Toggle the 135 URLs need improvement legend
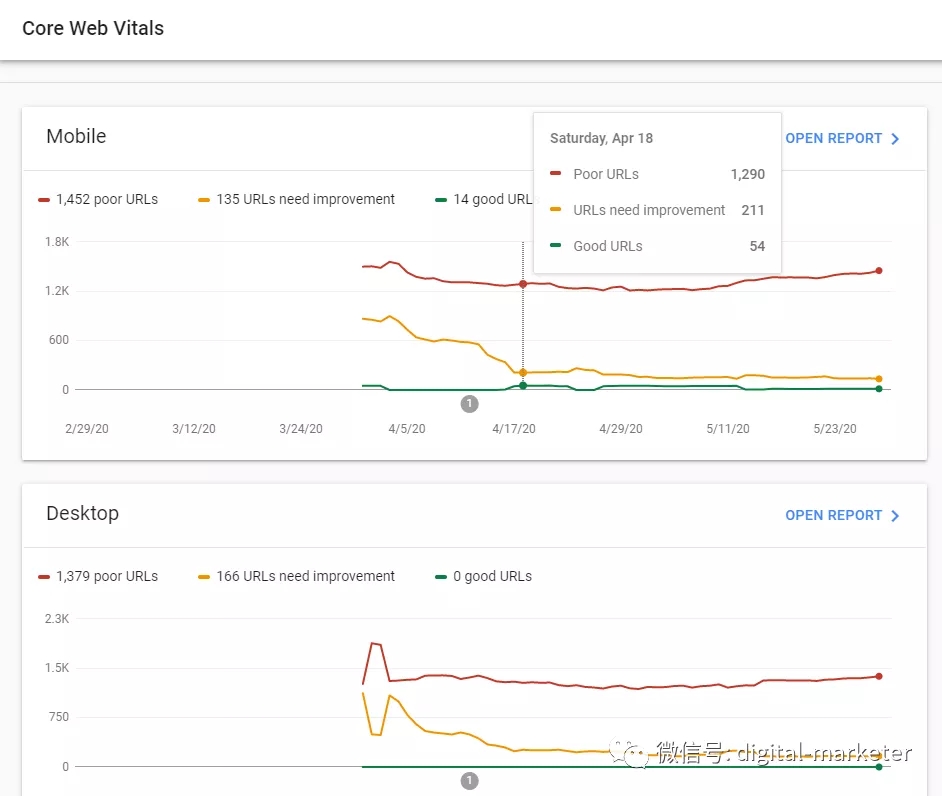 (x=296, y=199)
